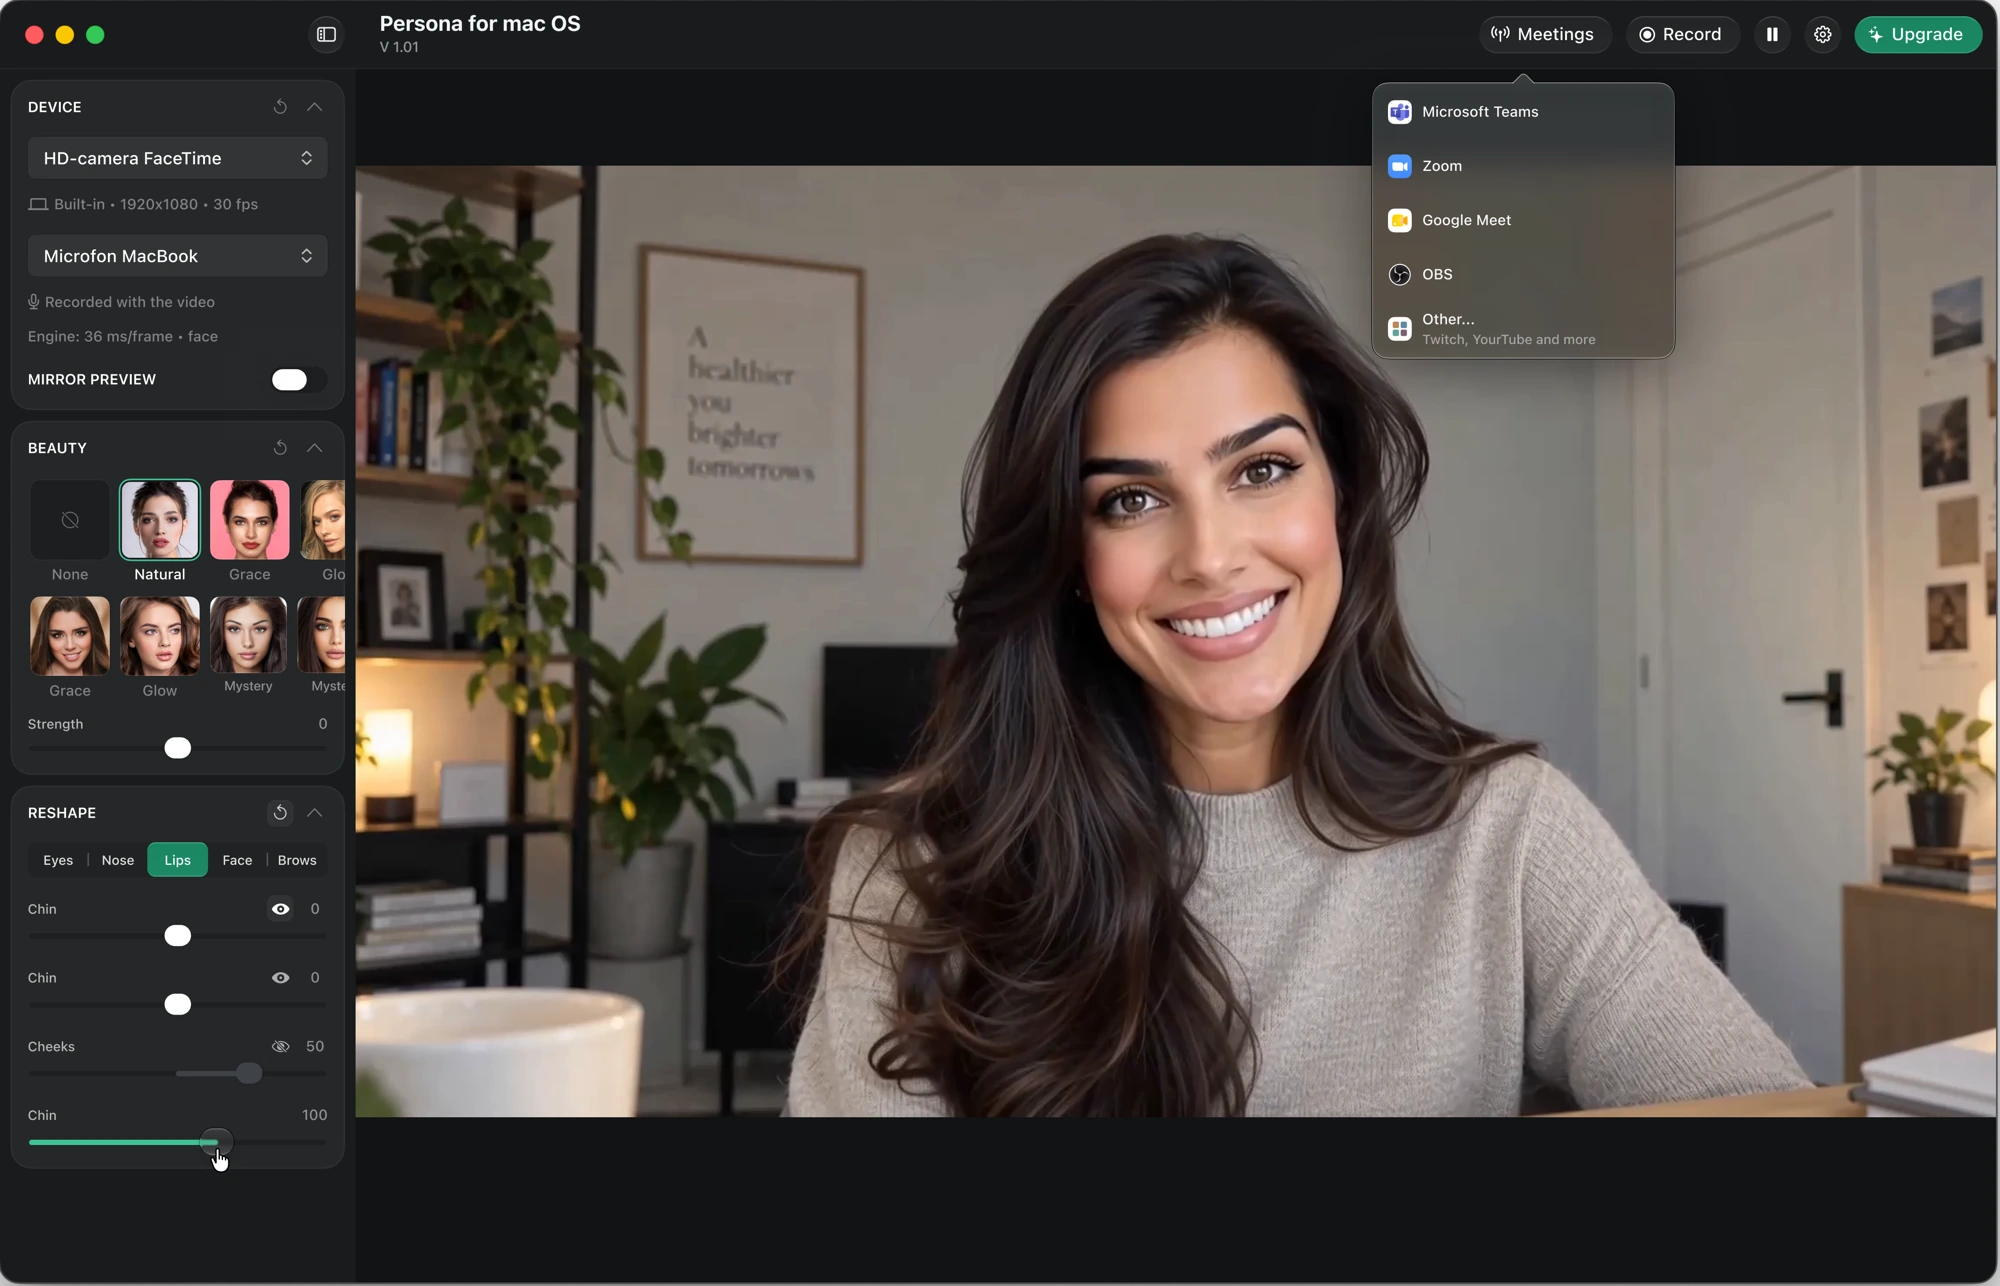The width and height of the screenshot is (2000, 1286).
Task: Click the OBS icon
Action: click(x=1400, y=274)
